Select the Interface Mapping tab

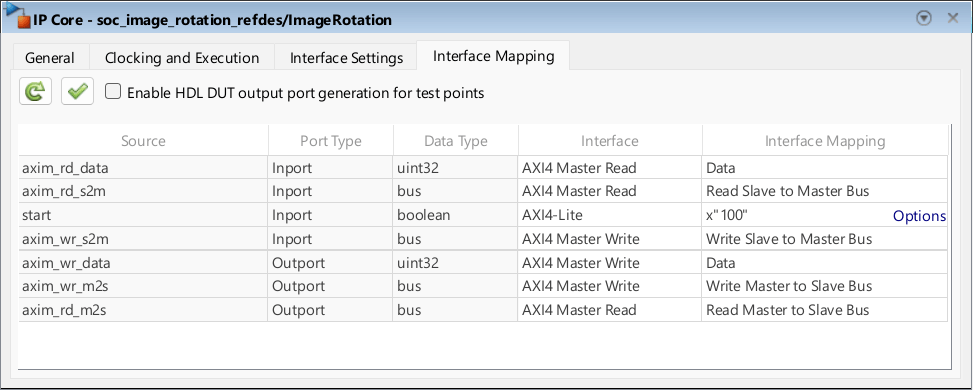[493, 56]
